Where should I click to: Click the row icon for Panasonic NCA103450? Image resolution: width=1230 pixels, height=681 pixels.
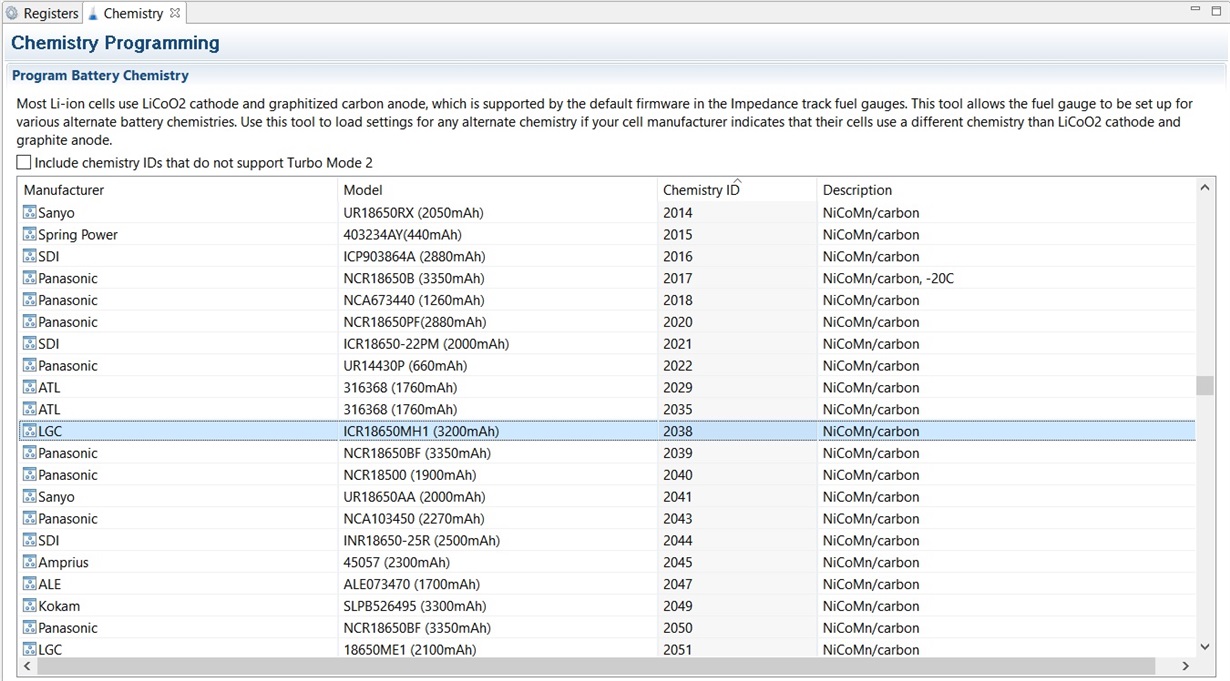tap(29, 519)
